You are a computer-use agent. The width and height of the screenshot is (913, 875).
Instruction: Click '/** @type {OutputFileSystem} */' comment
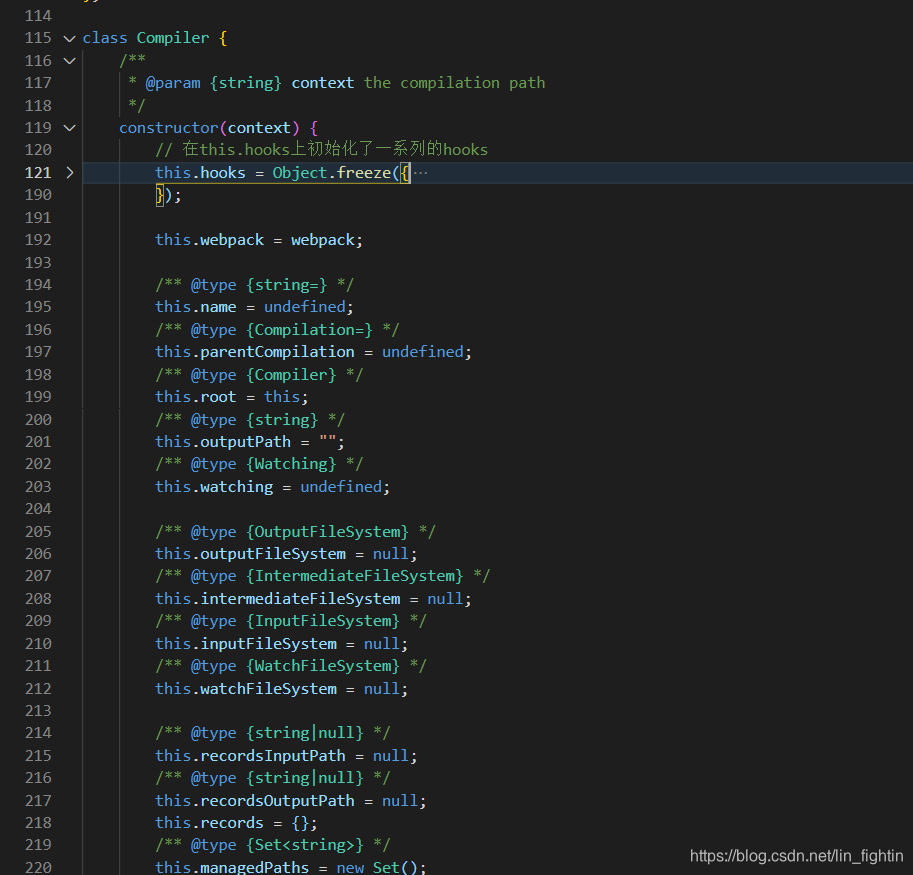295,532
